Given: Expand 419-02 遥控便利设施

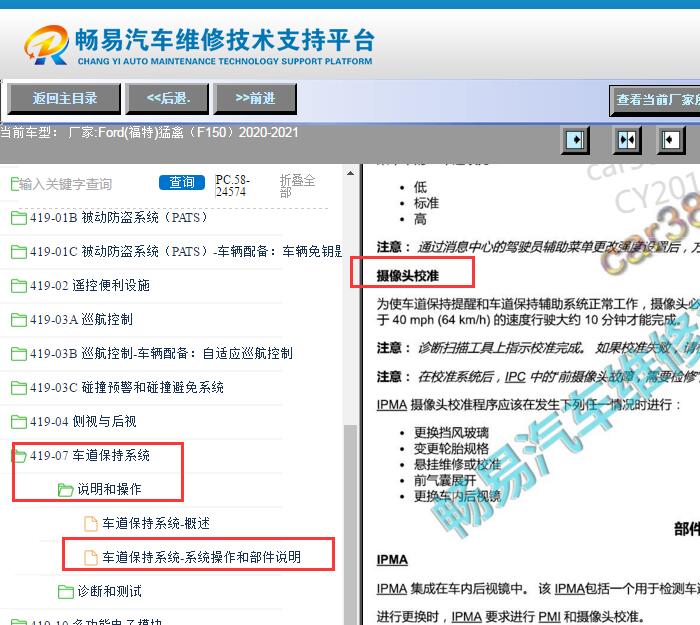Looking at the screenshot, I should point(90,285).
